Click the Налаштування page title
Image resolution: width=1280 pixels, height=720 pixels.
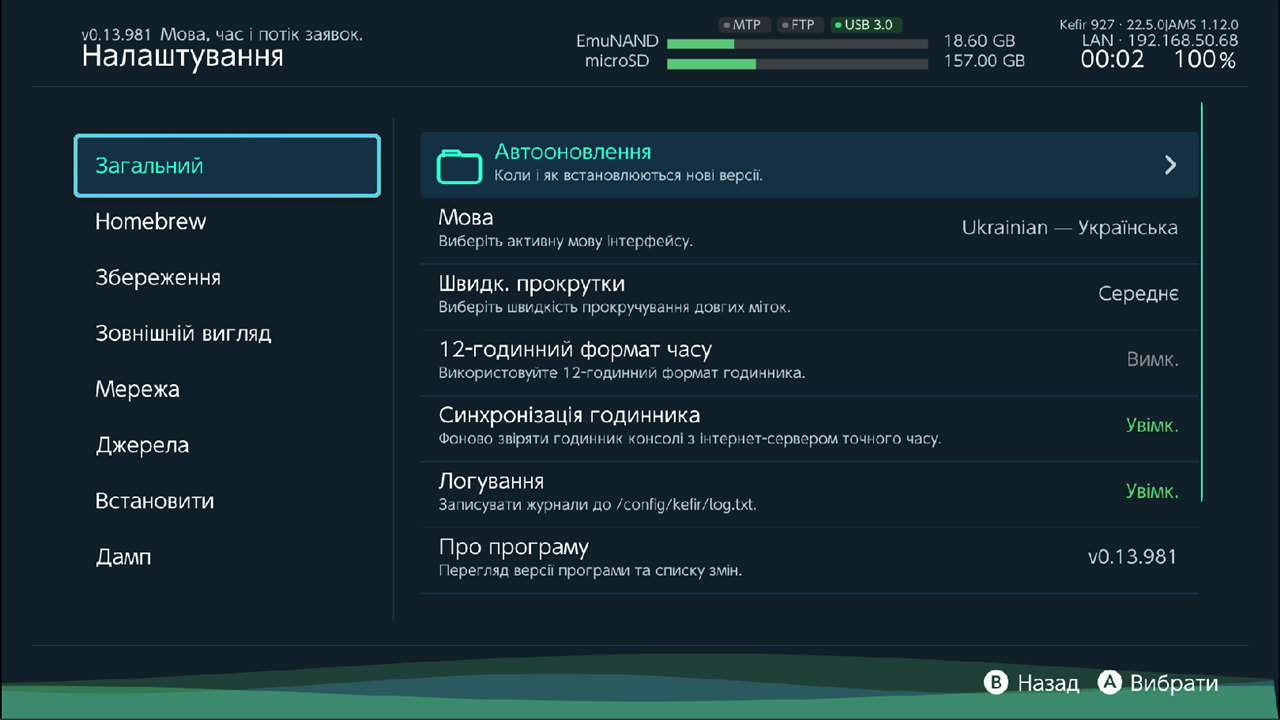182,56
